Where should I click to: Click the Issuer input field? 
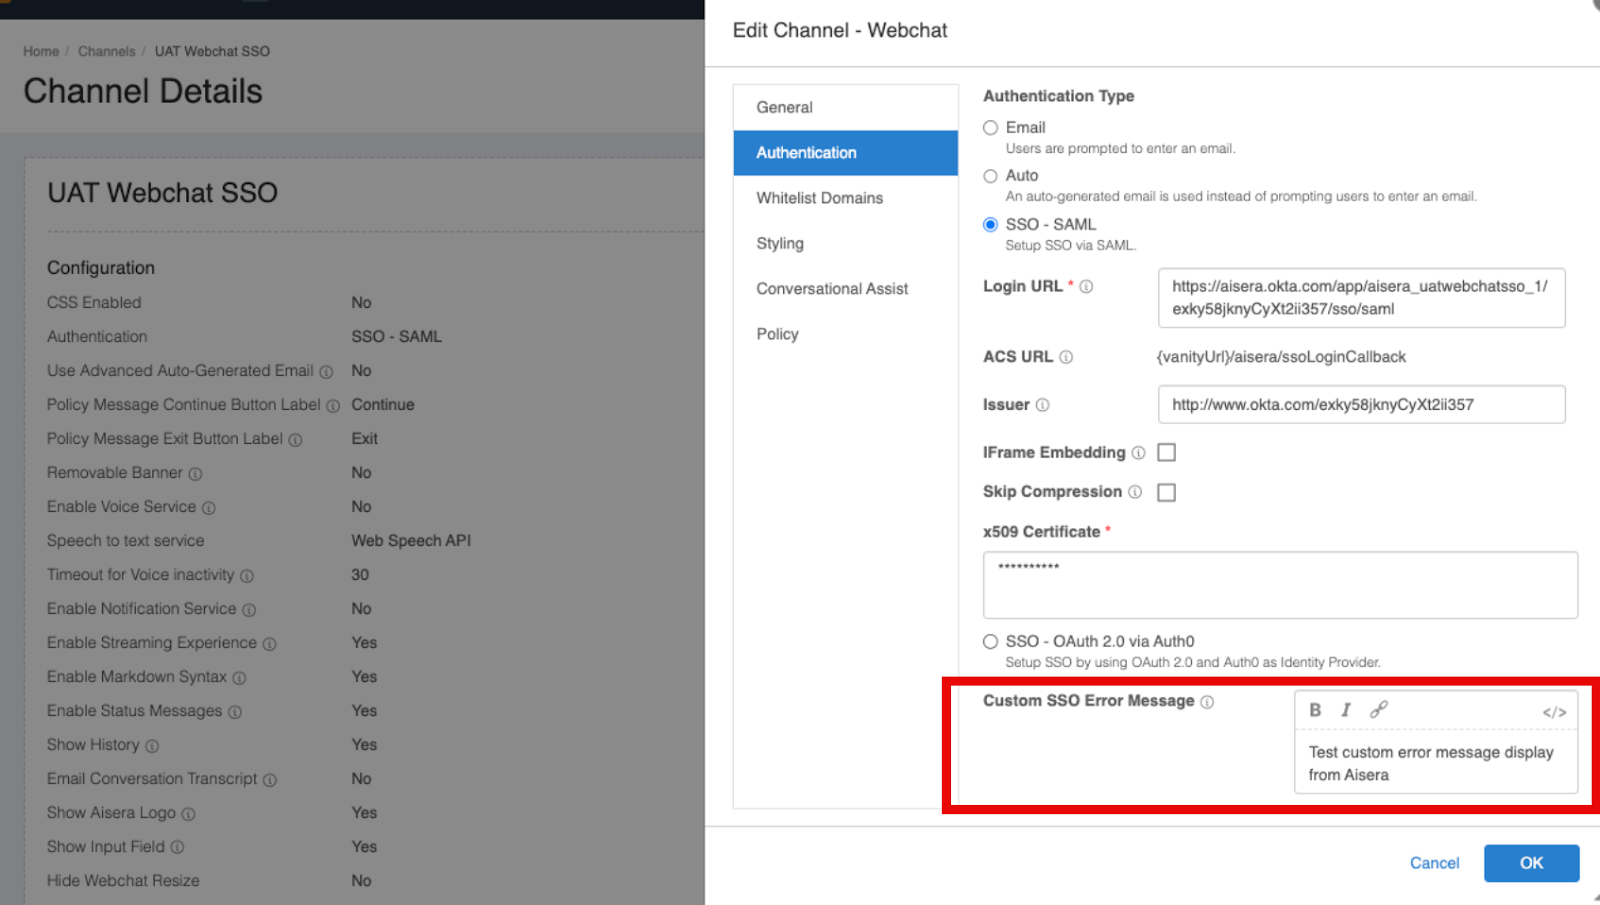pos(1361,405)
